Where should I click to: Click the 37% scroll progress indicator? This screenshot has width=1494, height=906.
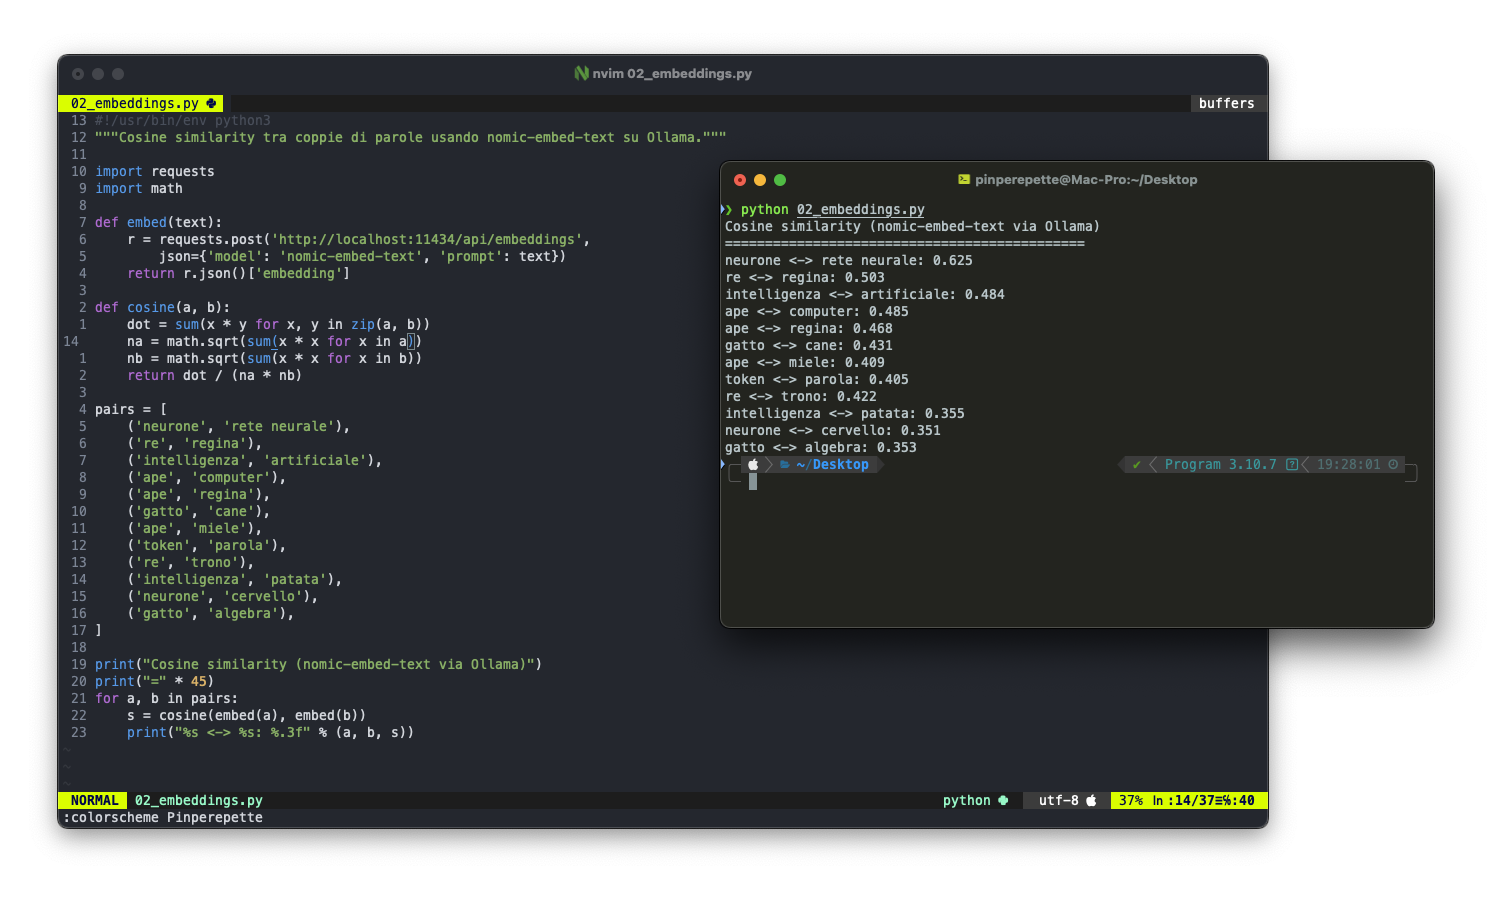(x=1130, y=800)
